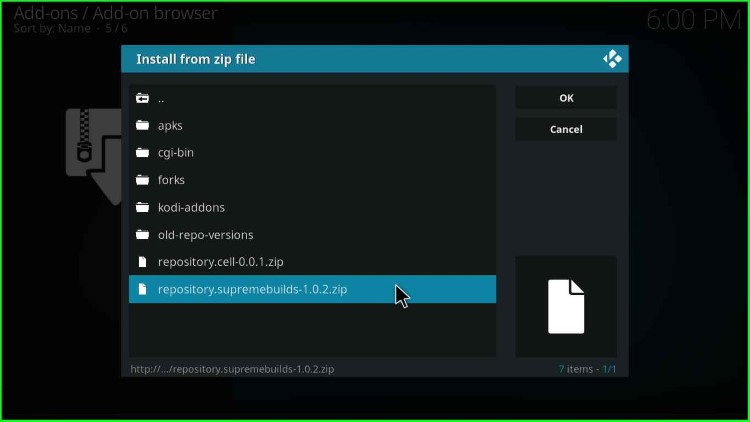Image resolution: width=750 pixels, height=422 pixels.
Task: Click the folder icon next to apks
Action: pyautogui.click(x=142, y=125)
